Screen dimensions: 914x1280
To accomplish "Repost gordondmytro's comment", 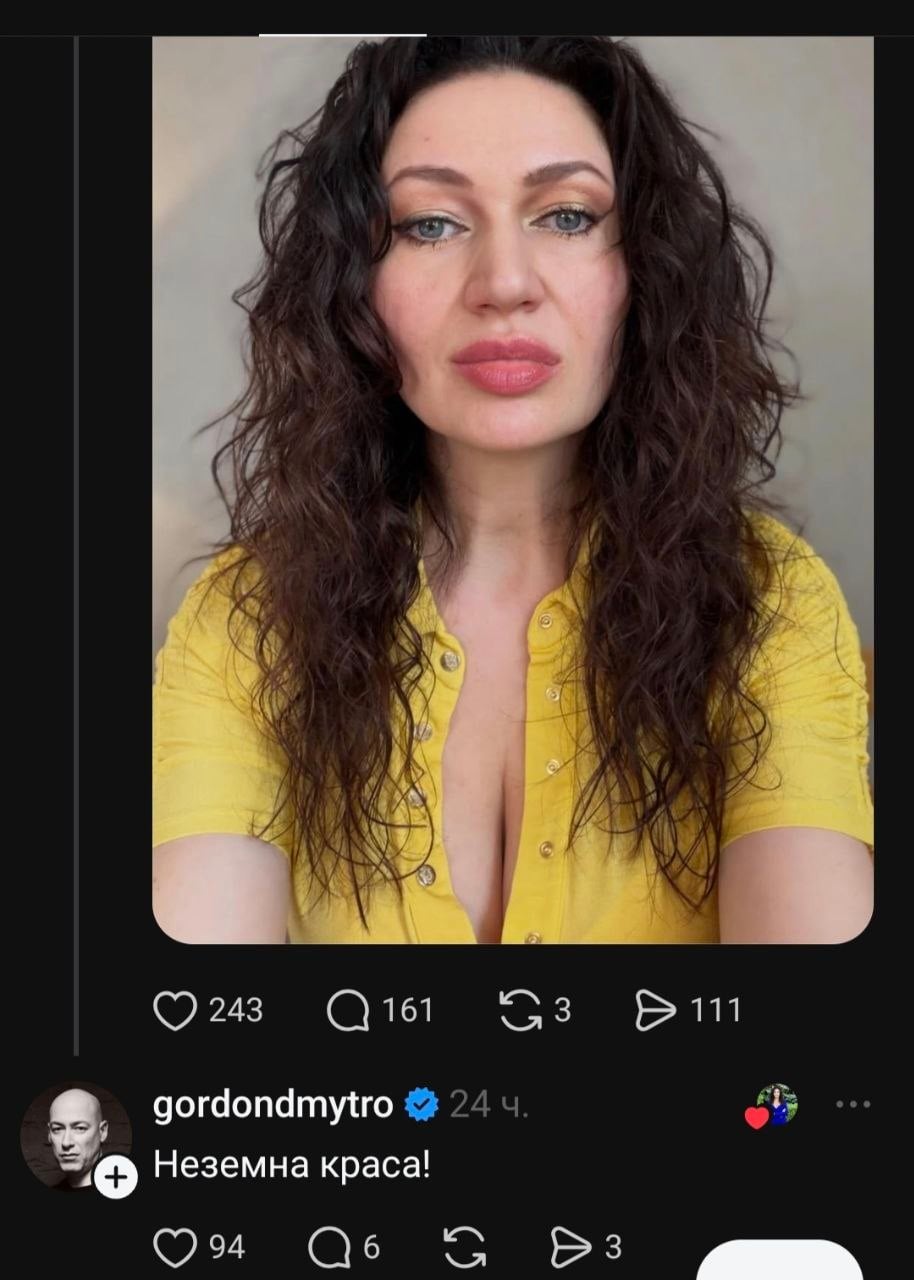I will pos(465,1247).
